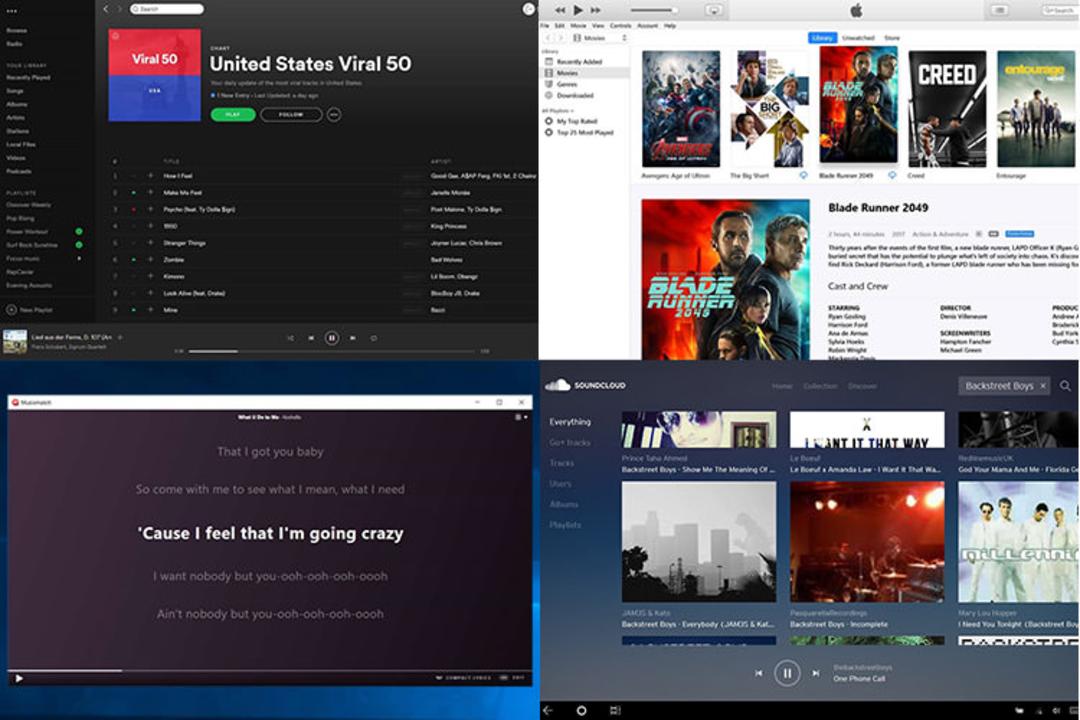Click Spotify's forward navigation arrow

pos(118,9)
